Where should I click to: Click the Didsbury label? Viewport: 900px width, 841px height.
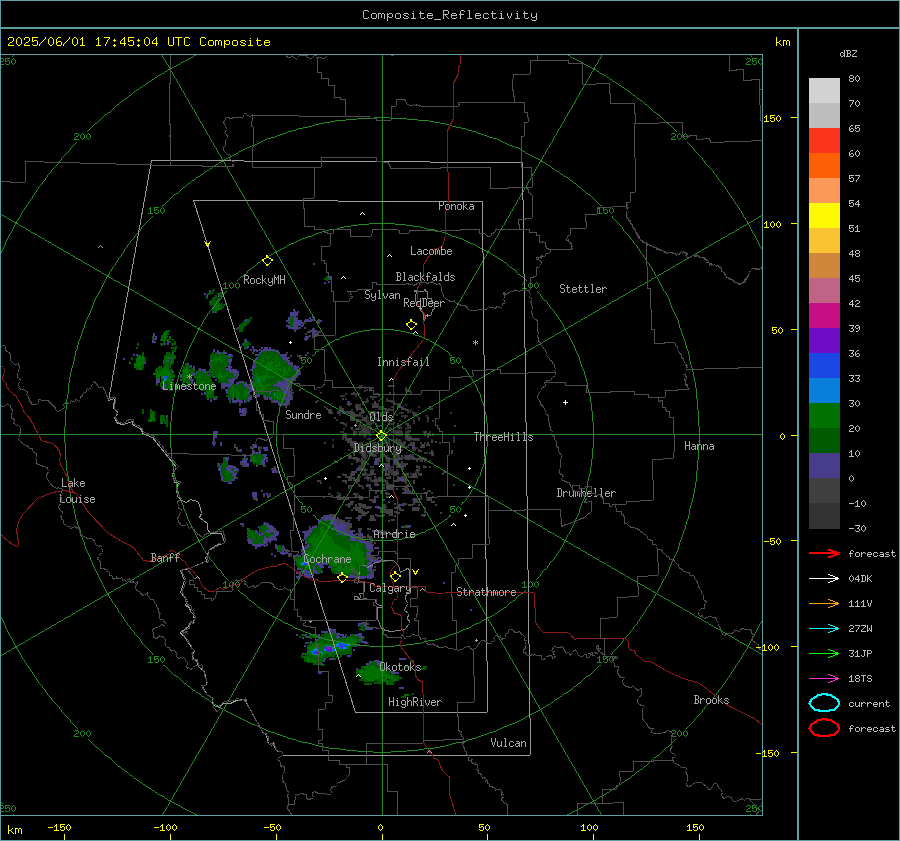(377, 448)
